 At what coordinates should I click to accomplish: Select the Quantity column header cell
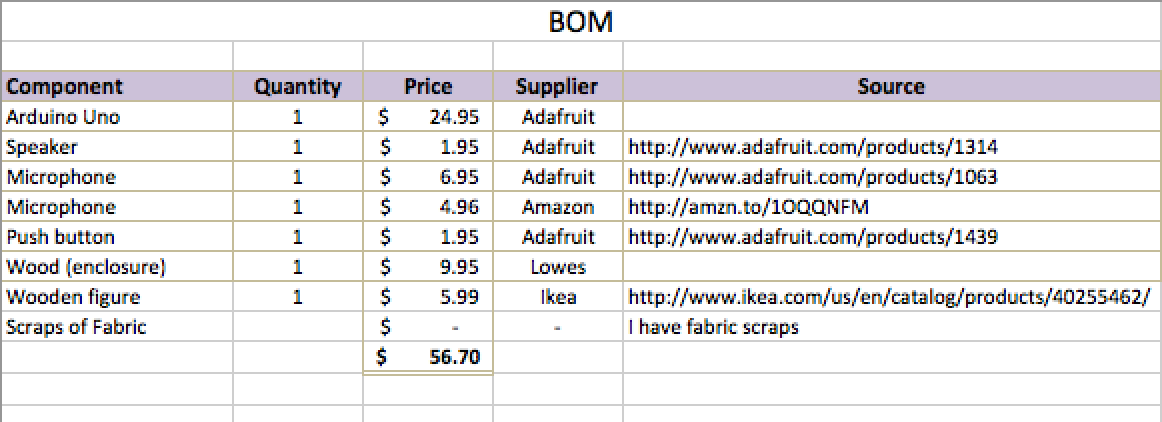click(297, 86)
